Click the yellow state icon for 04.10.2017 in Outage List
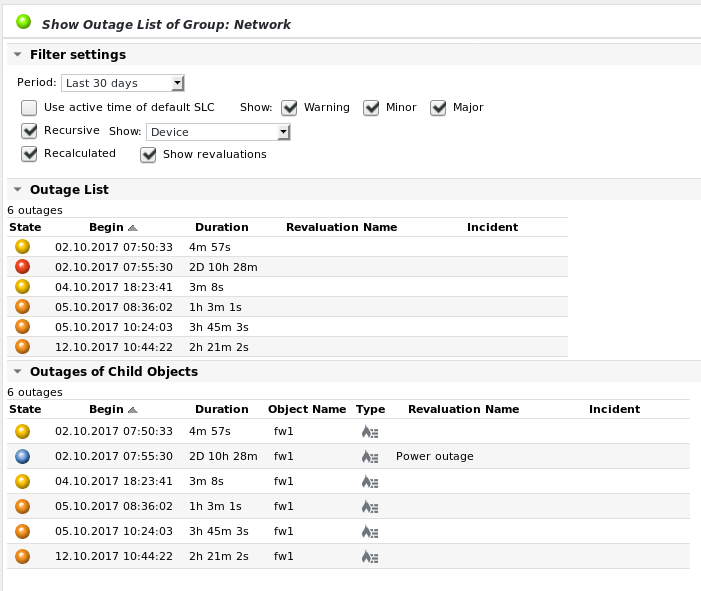 (23, 287)
